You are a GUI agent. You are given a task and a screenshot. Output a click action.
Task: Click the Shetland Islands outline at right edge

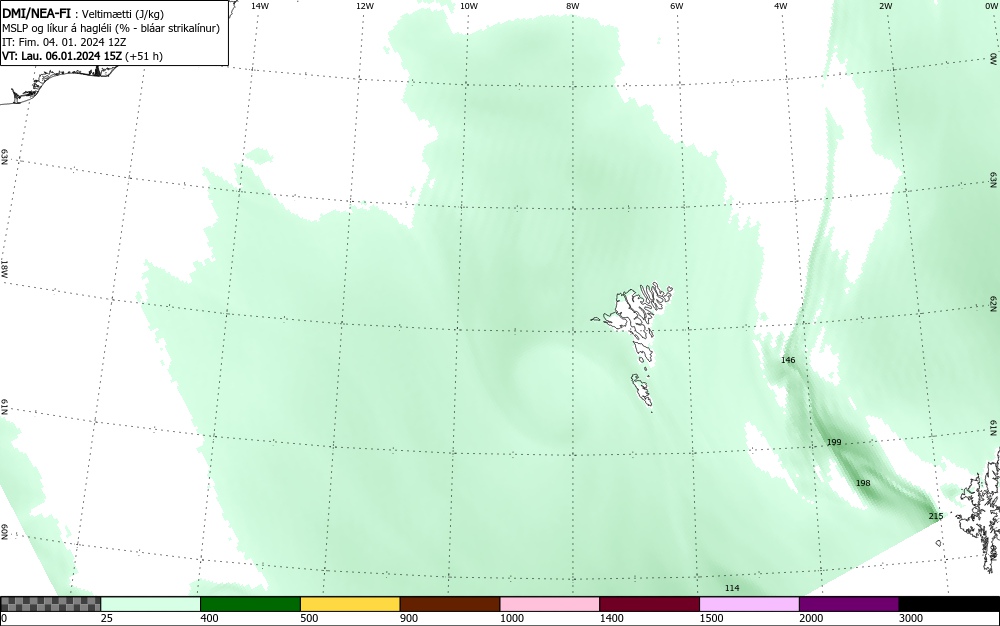[x=978, y=510]
